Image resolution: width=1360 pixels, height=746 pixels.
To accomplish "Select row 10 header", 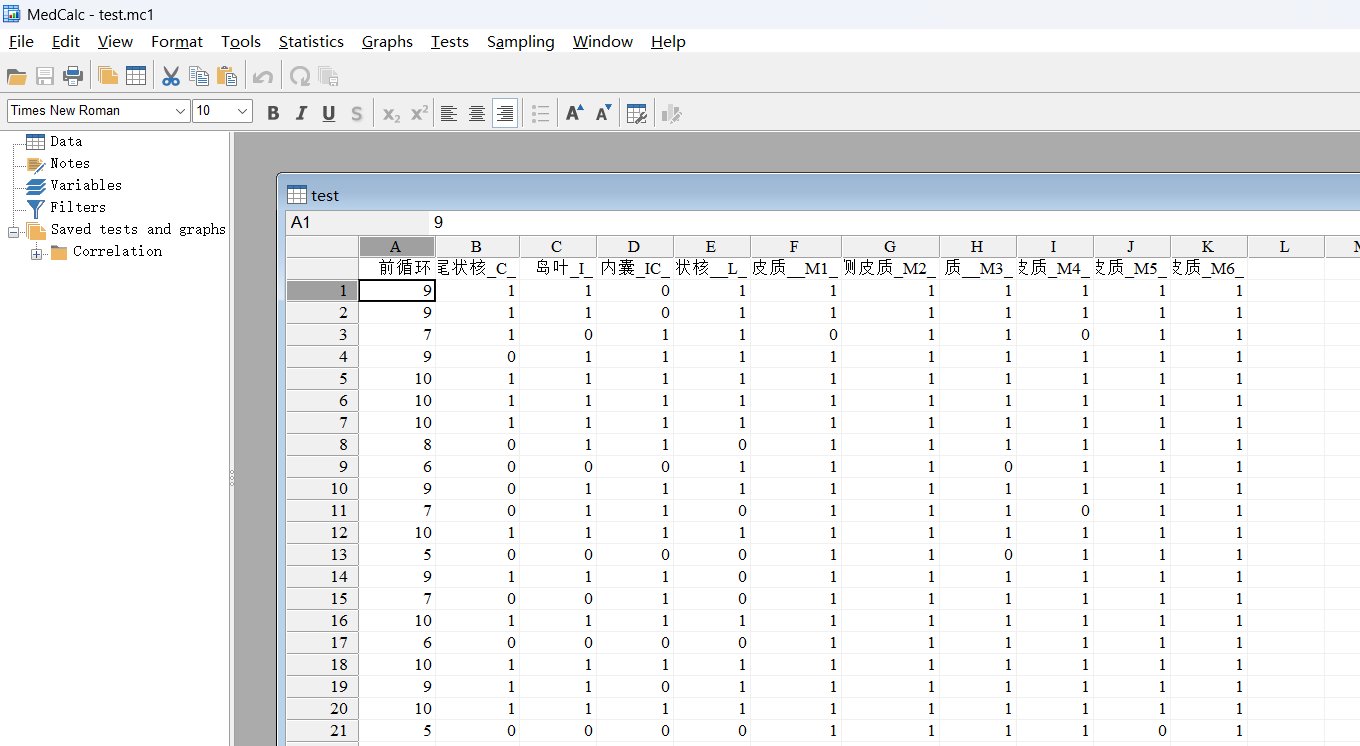I will (x=322, y=489).
